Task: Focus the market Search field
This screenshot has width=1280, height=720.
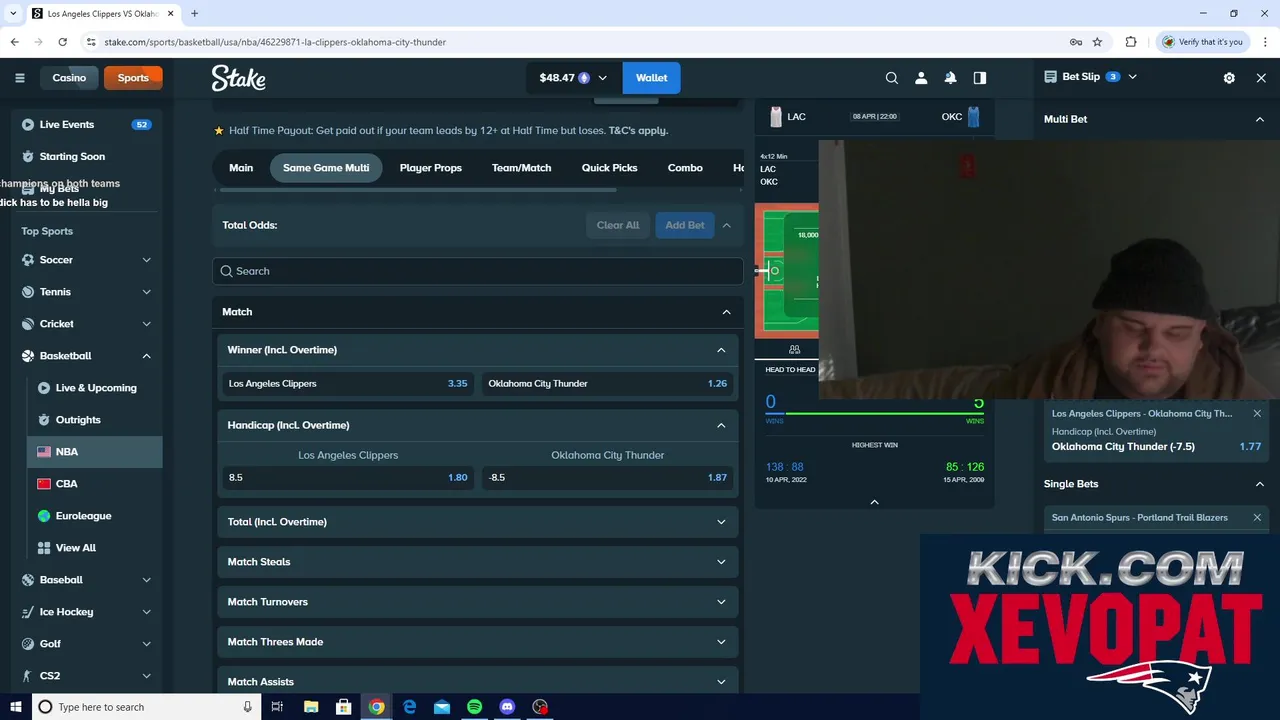Action: coord(477,271)
